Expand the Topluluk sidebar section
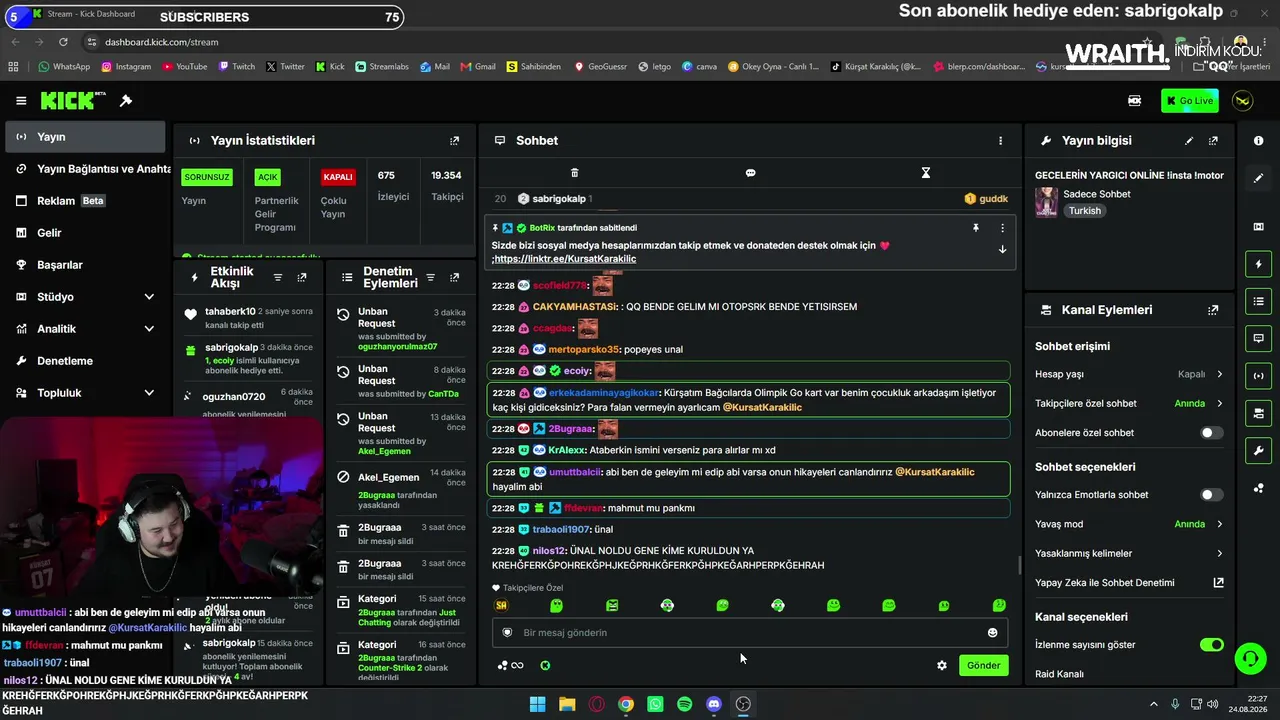This screenshot has width=1280, height=720. (x=149, y=393)
